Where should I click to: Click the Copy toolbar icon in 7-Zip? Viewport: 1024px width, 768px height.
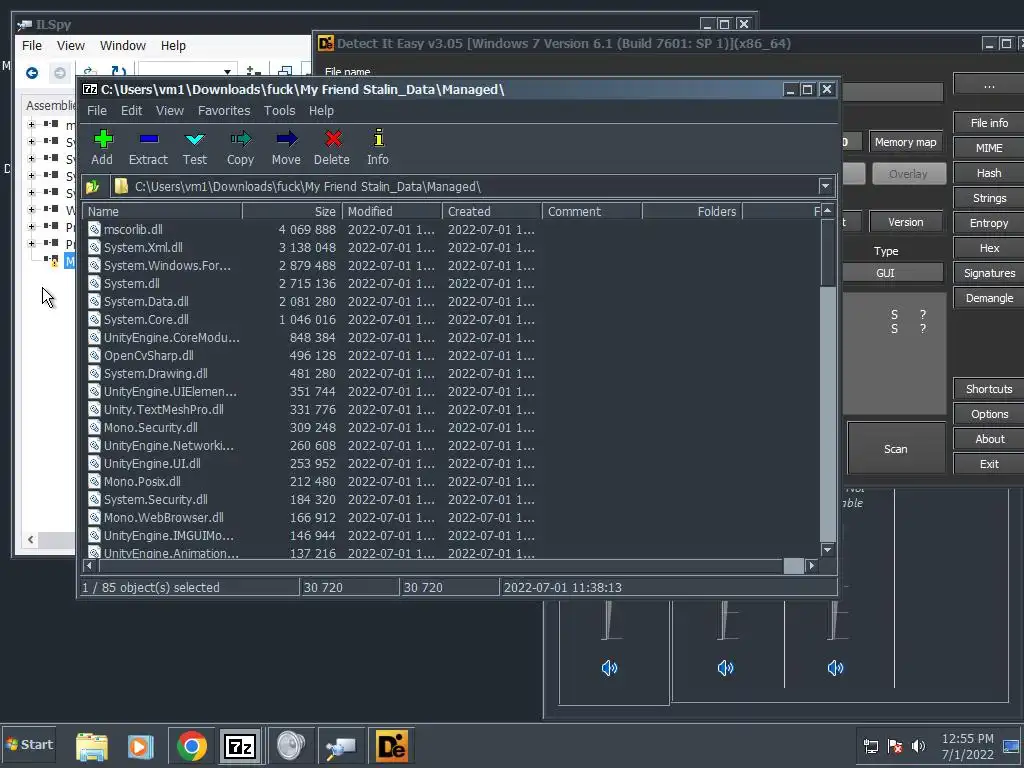[240, 139]
